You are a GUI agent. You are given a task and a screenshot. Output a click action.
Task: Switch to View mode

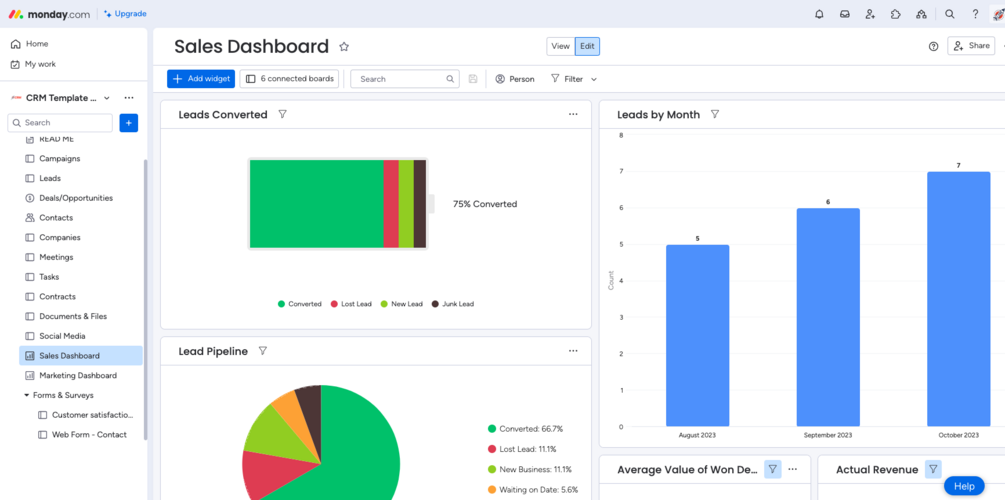pos(560,46)
